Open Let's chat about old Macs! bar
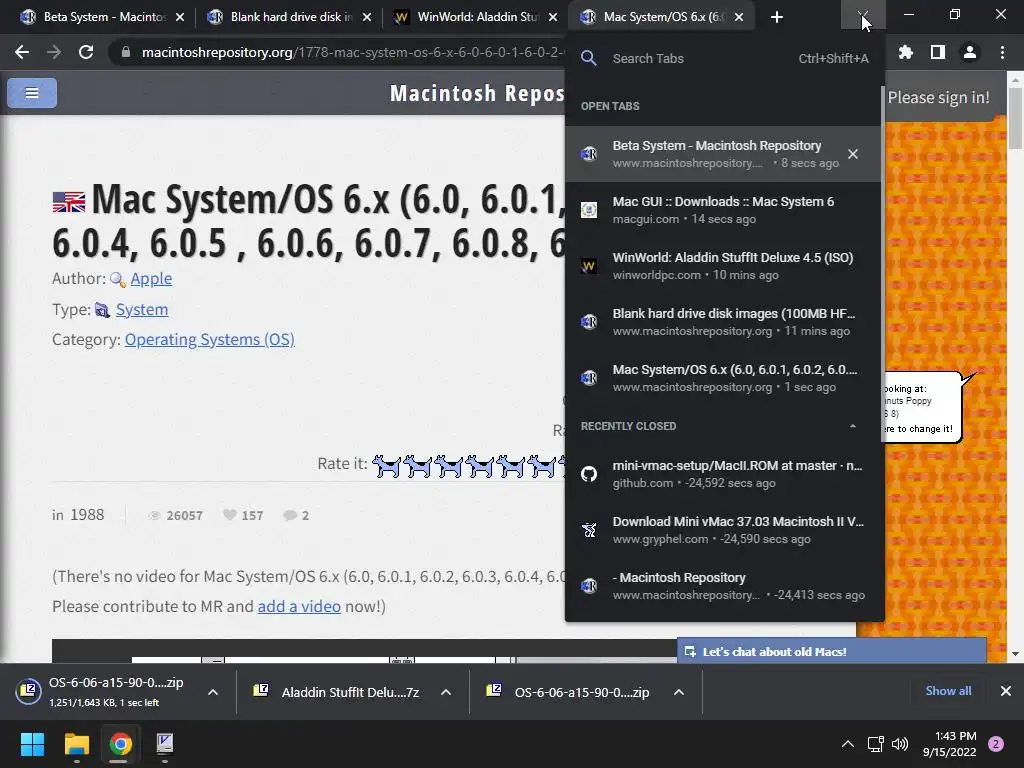1024x768 pixels. tap(831, 651)
